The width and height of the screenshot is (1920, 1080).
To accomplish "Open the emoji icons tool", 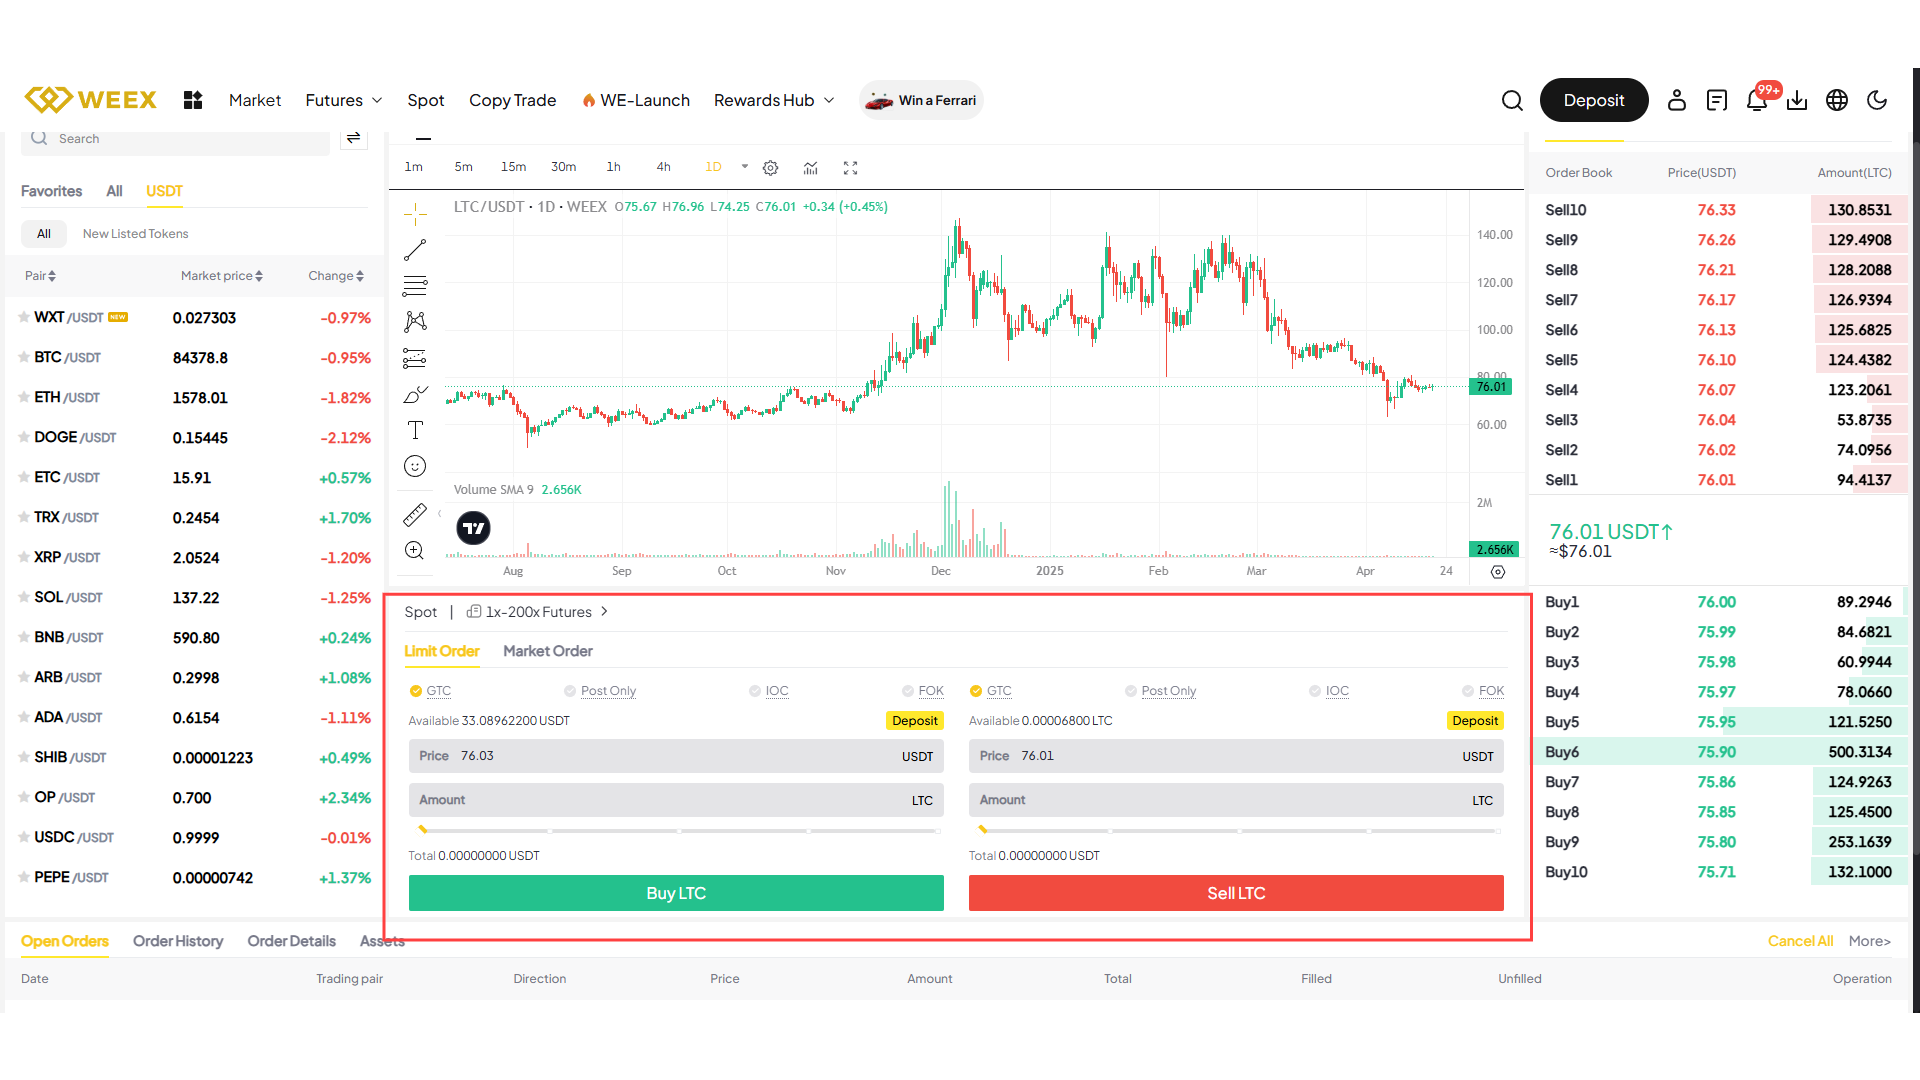I will (x=415, y=466).
